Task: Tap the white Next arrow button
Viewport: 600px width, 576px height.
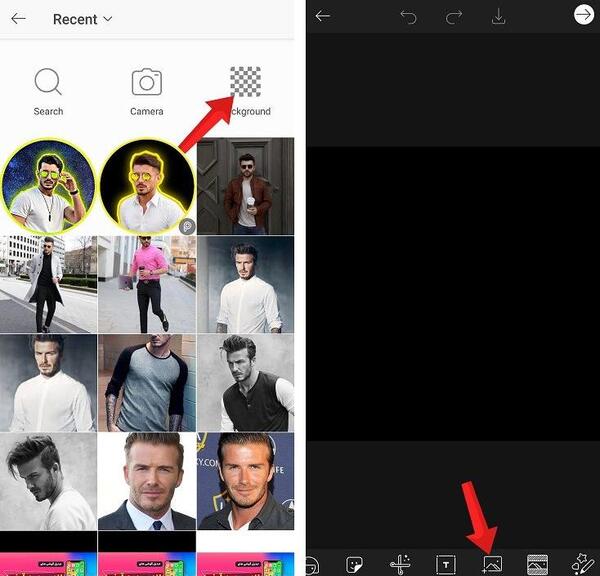Action: [x=584, y=15]
